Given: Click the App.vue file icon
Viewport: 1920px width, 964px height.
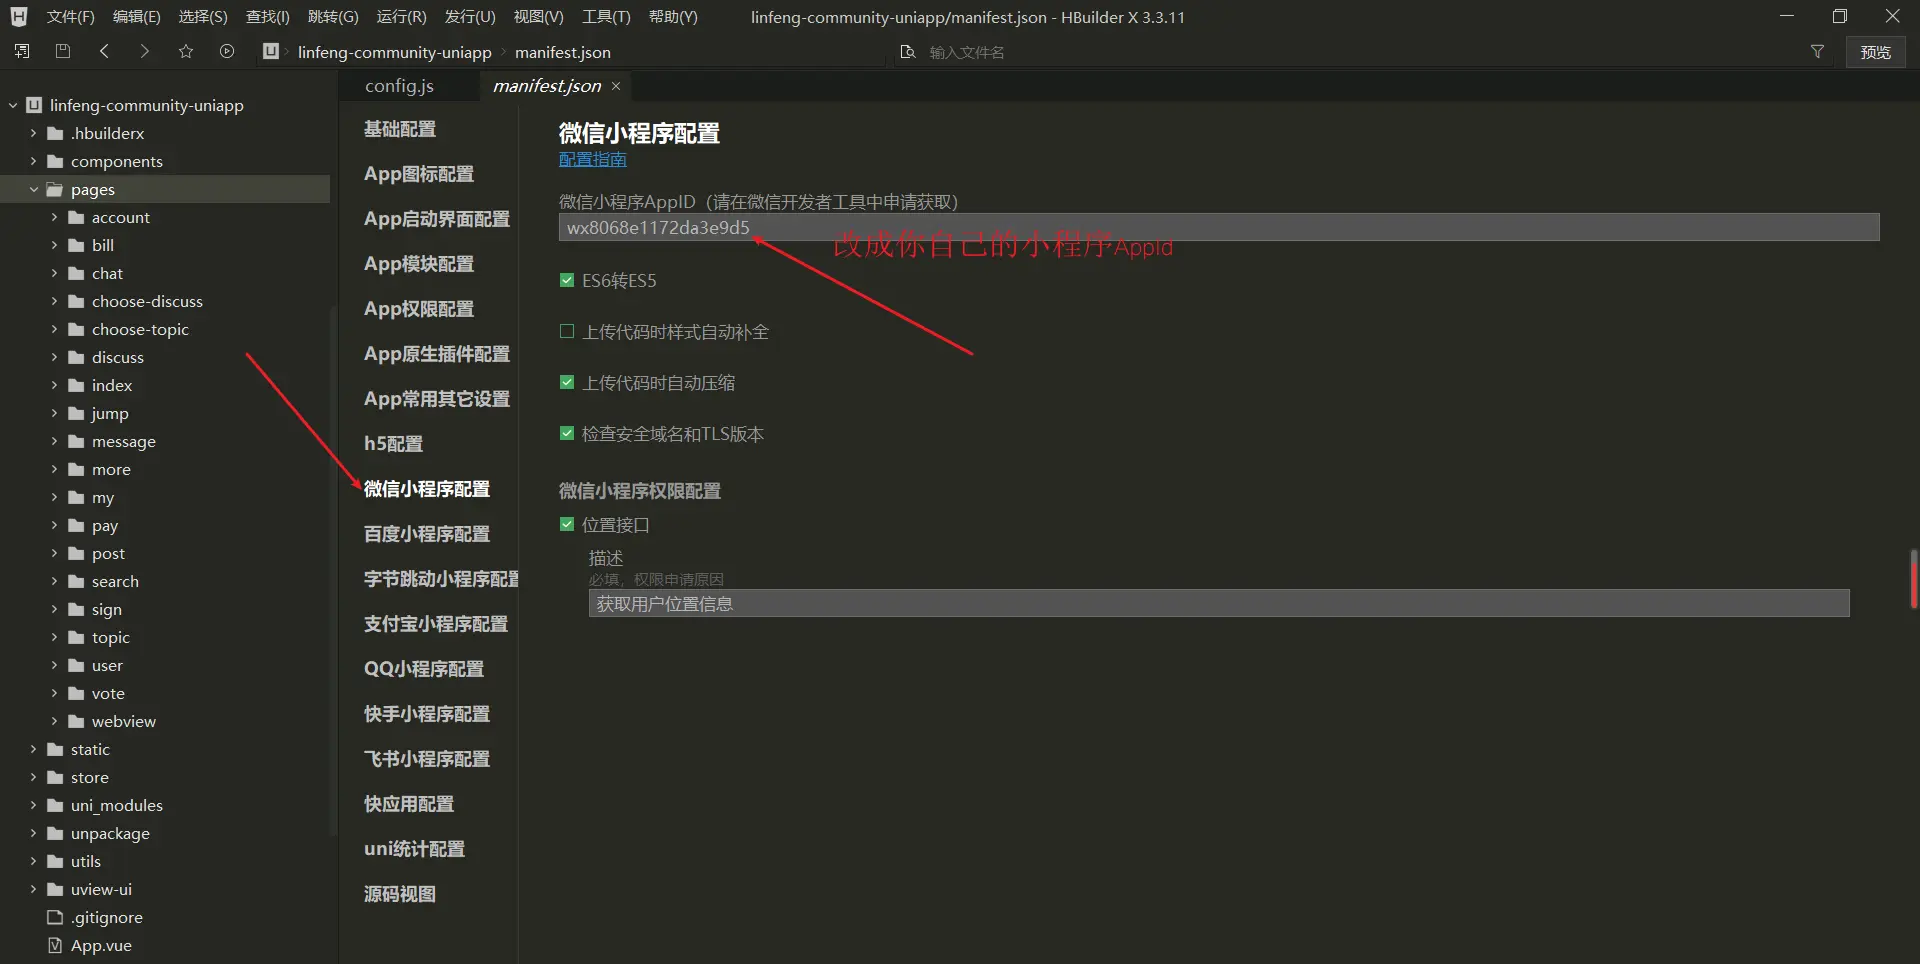Looking at the screenshot, I should tap(55, 945).
